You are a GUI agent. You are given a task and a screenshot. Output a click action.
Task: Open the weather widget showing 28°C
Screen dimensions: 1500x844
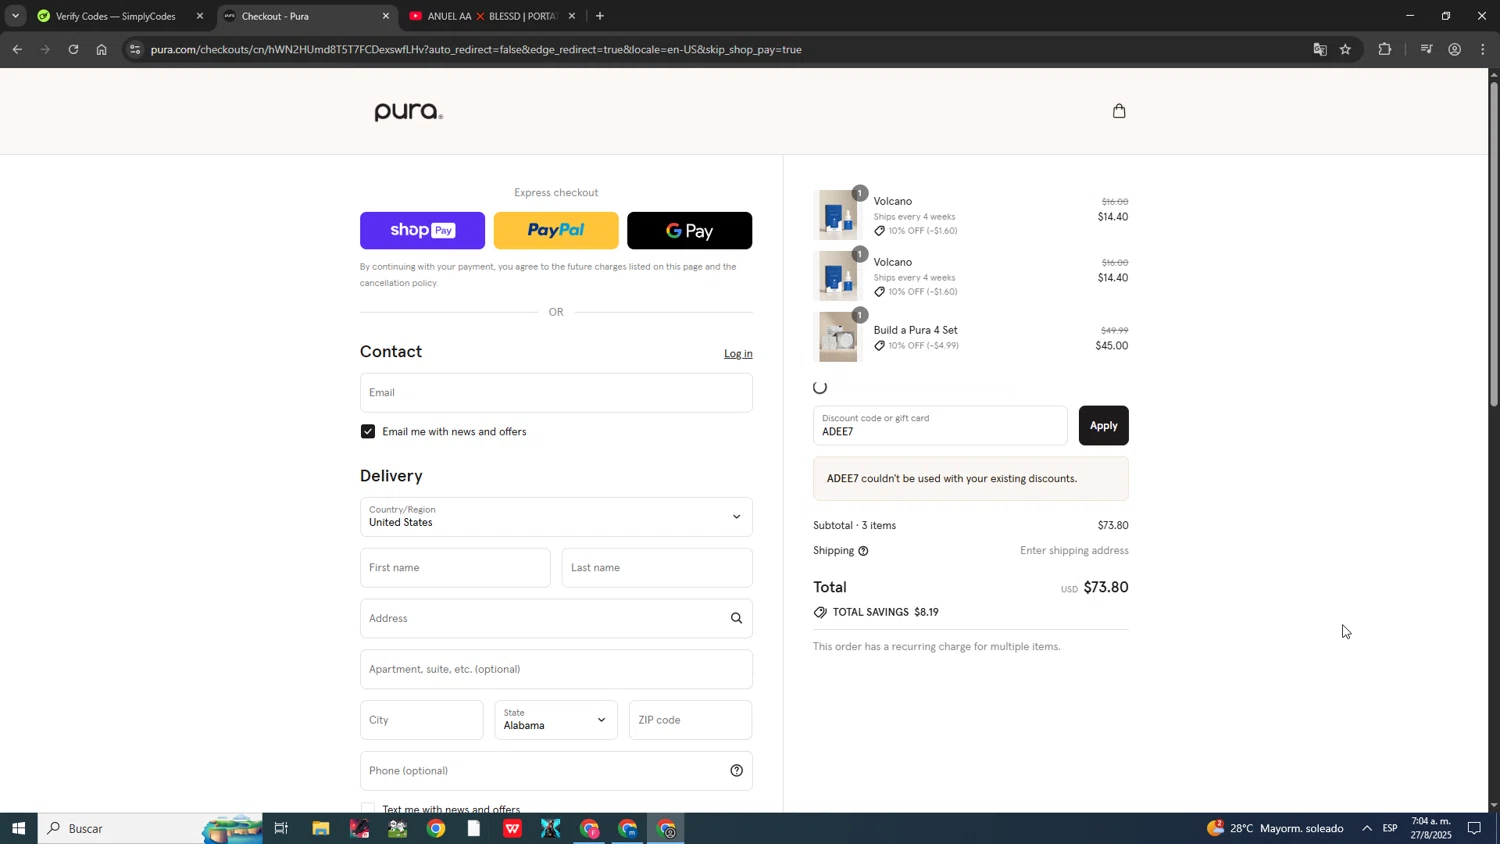point(1275,829)
